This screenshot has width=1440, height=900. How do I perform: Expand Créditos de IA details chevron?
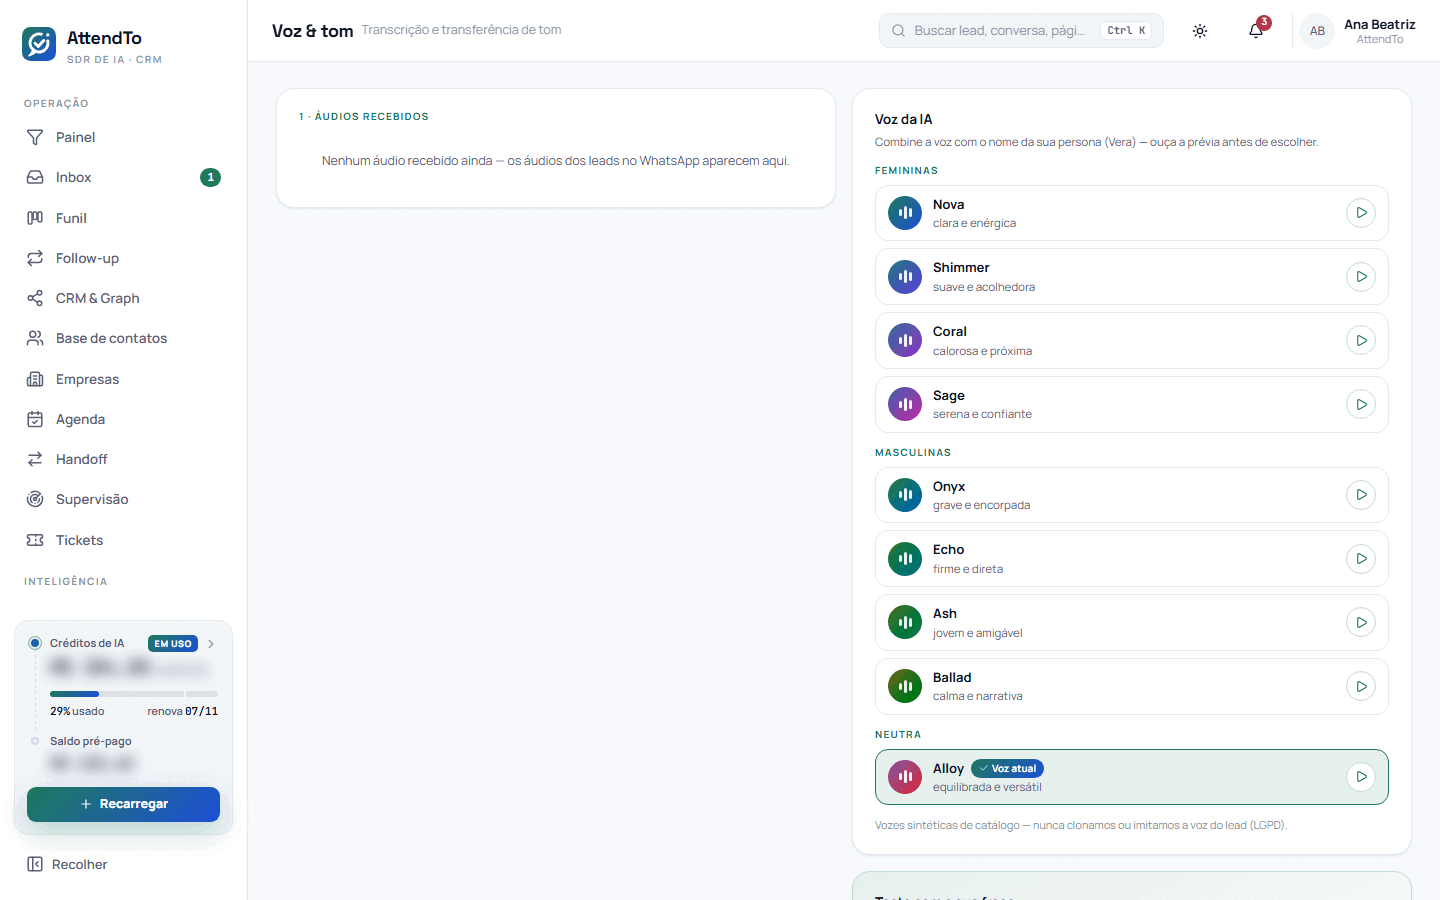pyautogui.click(x=211, y=644)
